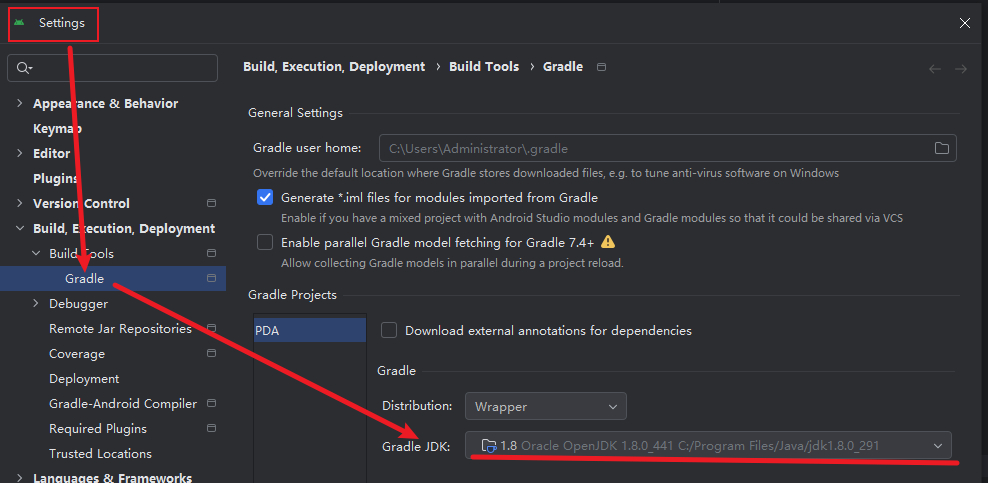This screenshot has width=988, height=483.
Task: Expand the Debugger node
Action: point(36,304)
